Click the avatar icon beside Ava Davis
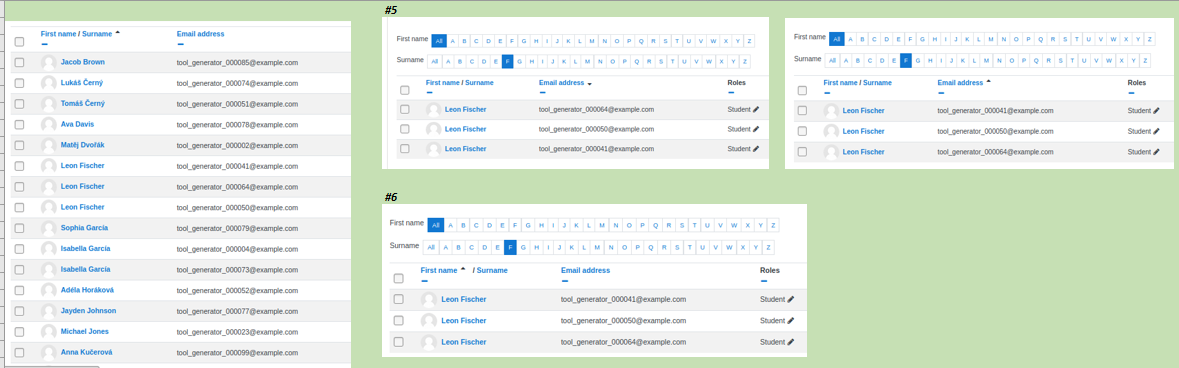 click(49, 125)
